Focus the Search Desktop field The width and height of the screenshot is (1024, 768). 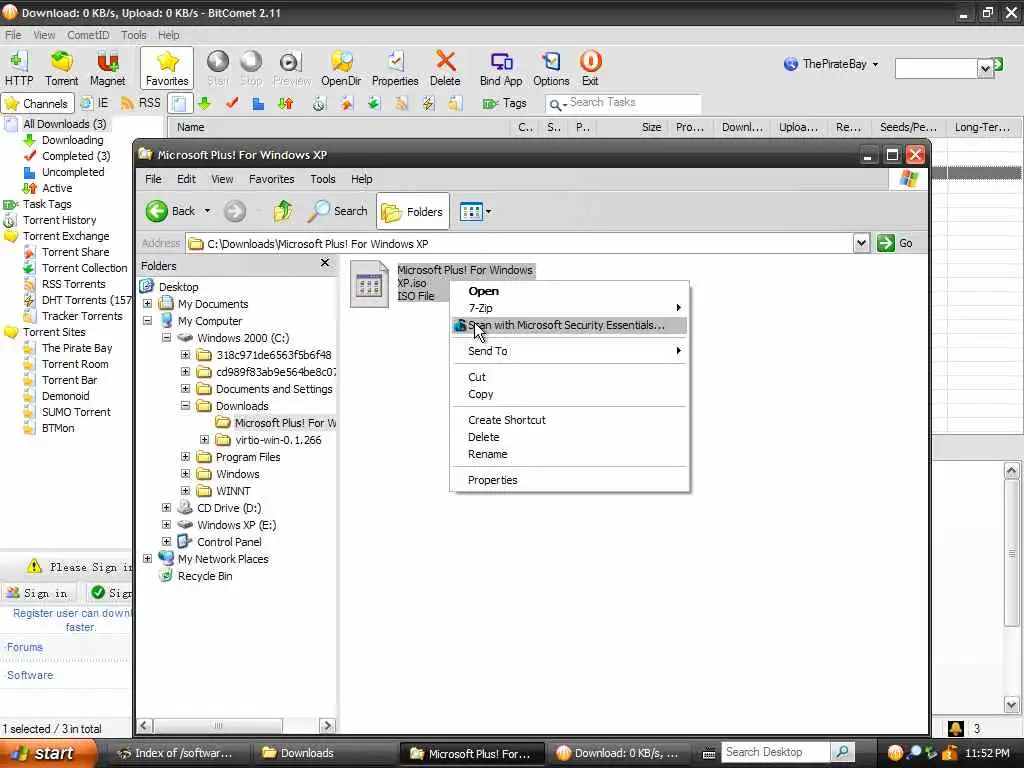pyautogui.click(x=775, y=752)
